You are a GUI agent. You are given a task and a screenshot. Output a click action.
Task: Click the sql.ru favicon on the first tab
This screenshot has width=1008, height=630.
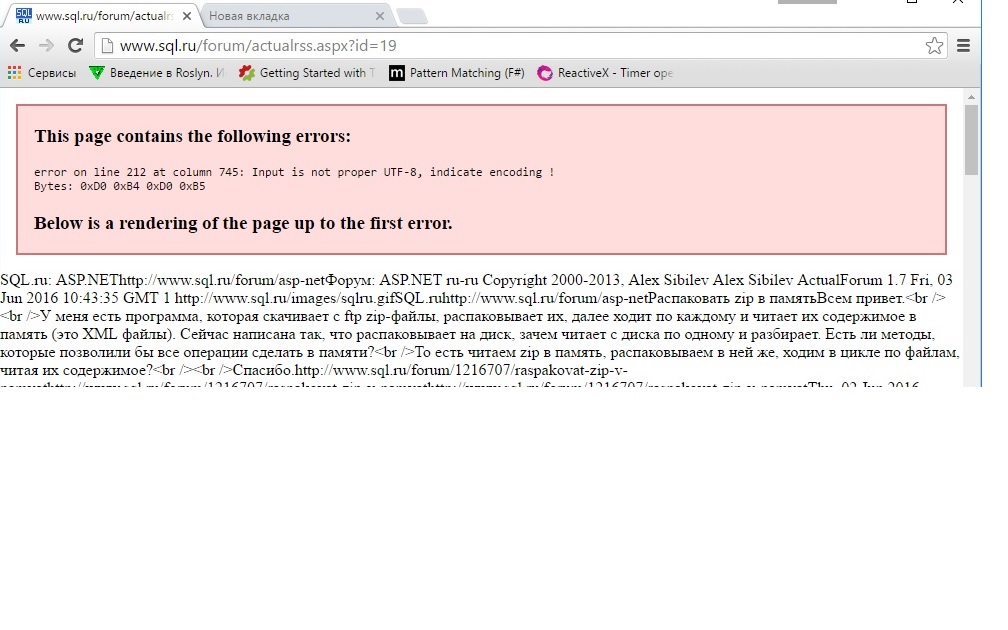[x=23, y=16]
